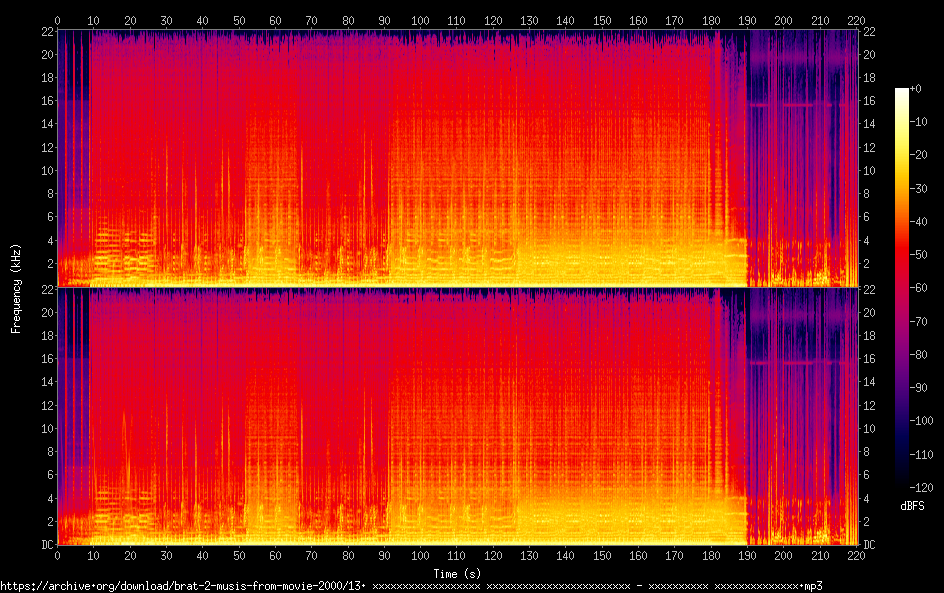This screenshot has height=593, width=944.
Task: Click the "-10" value on the dBFS scale
Action: tap(918, 122)
